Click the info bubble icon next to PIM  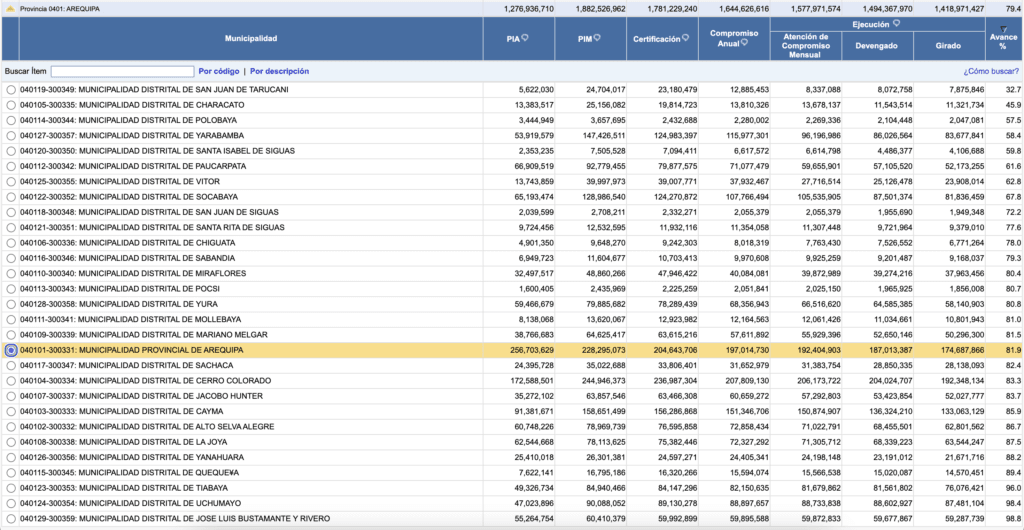coord(595,38)
